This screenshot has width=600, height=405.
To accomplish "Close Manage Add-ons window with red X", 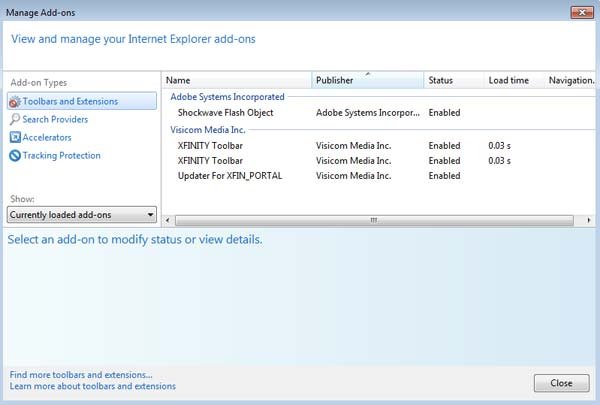I will (x=582, y=12).
